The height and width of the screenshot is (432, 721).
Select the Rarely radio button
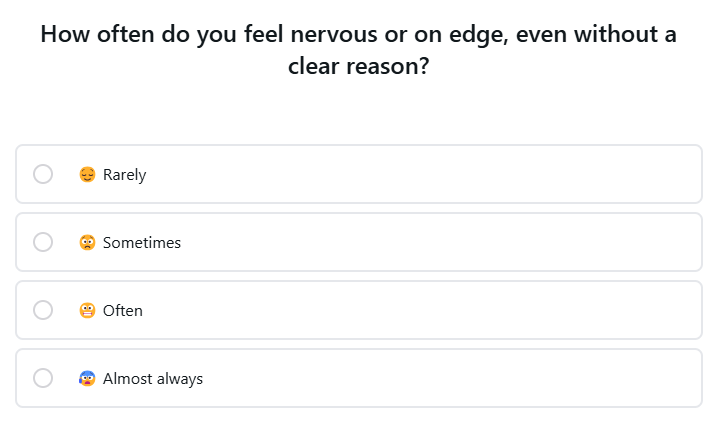(43, 175)
